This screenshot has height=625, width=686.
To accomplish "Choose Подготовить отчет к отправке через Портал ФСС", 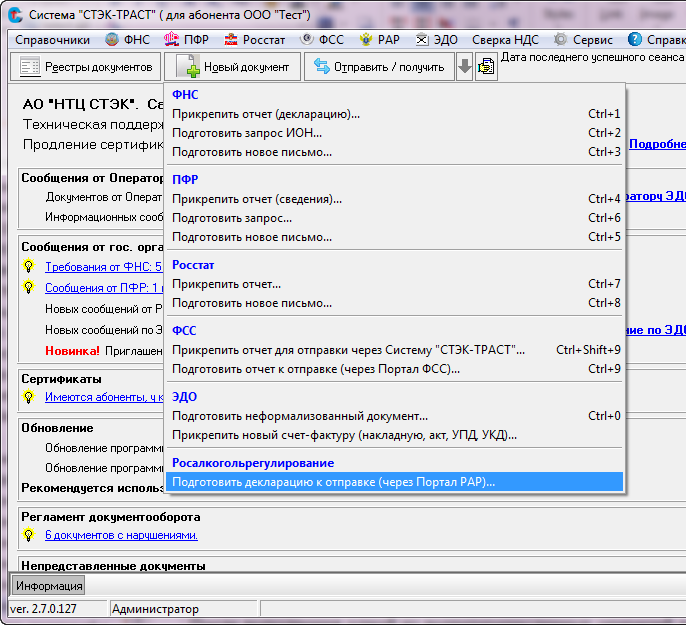I will point(395,369).
